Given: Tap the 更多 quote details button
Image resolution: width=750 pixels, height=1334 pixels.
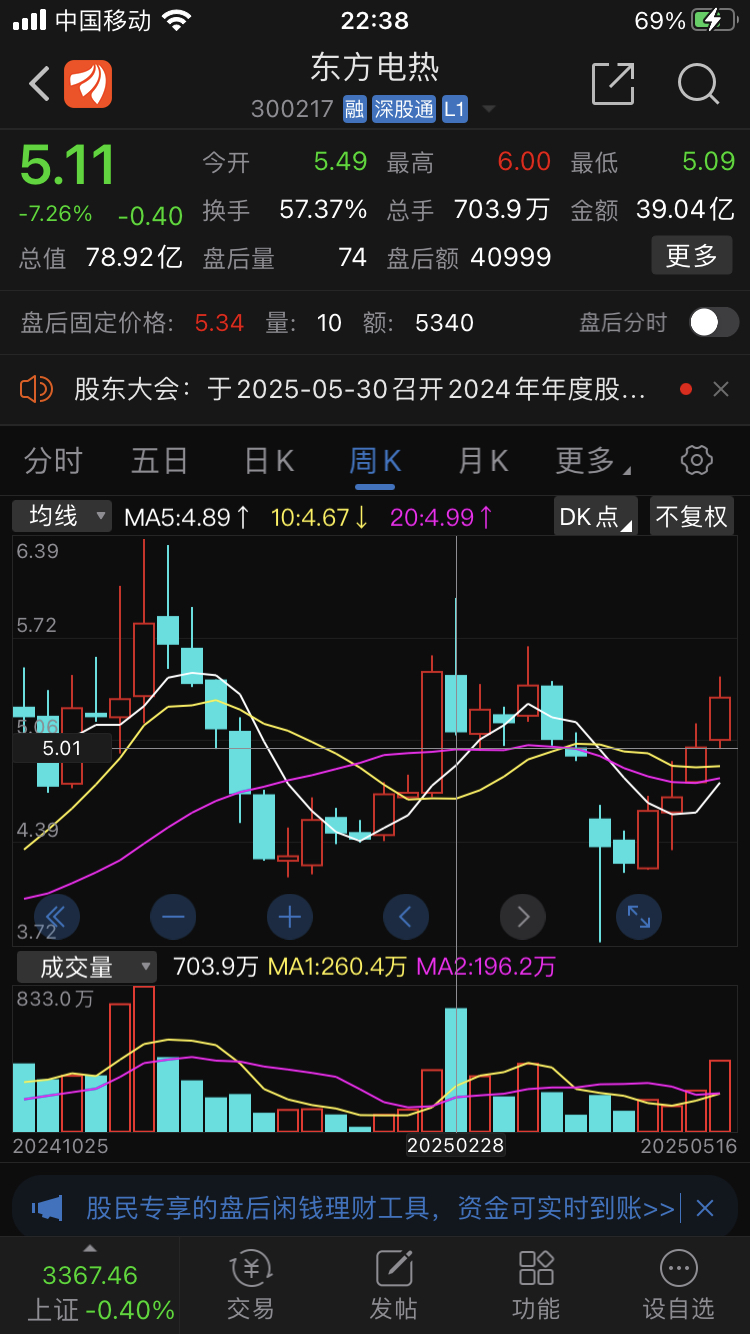Looking at the screenshot, I should click(x=692, y=256).
